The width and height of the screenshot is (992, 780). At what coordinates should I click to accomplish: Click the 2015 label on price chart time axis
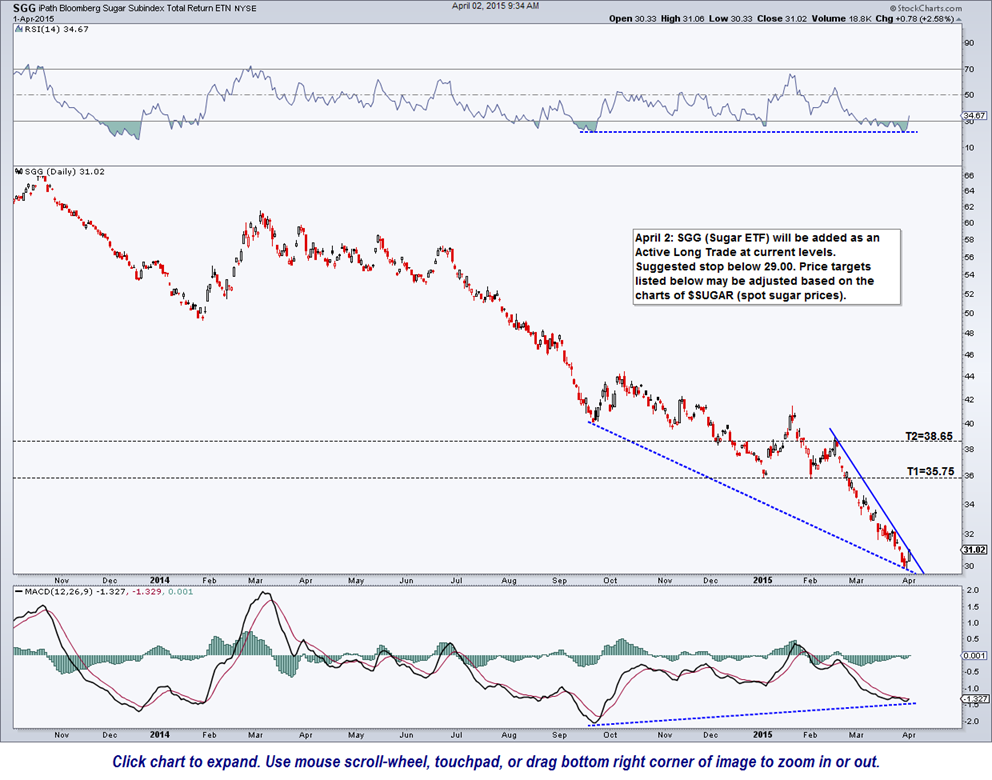pyautogui.click(x=763, y=579)
